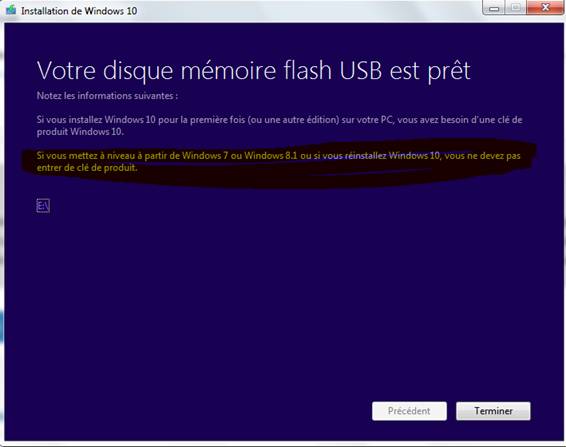Click the paragraph starting "Si vous installez Windows 10"
The height and width of the screenshot is (447, 566).
[x=279, y=125]
